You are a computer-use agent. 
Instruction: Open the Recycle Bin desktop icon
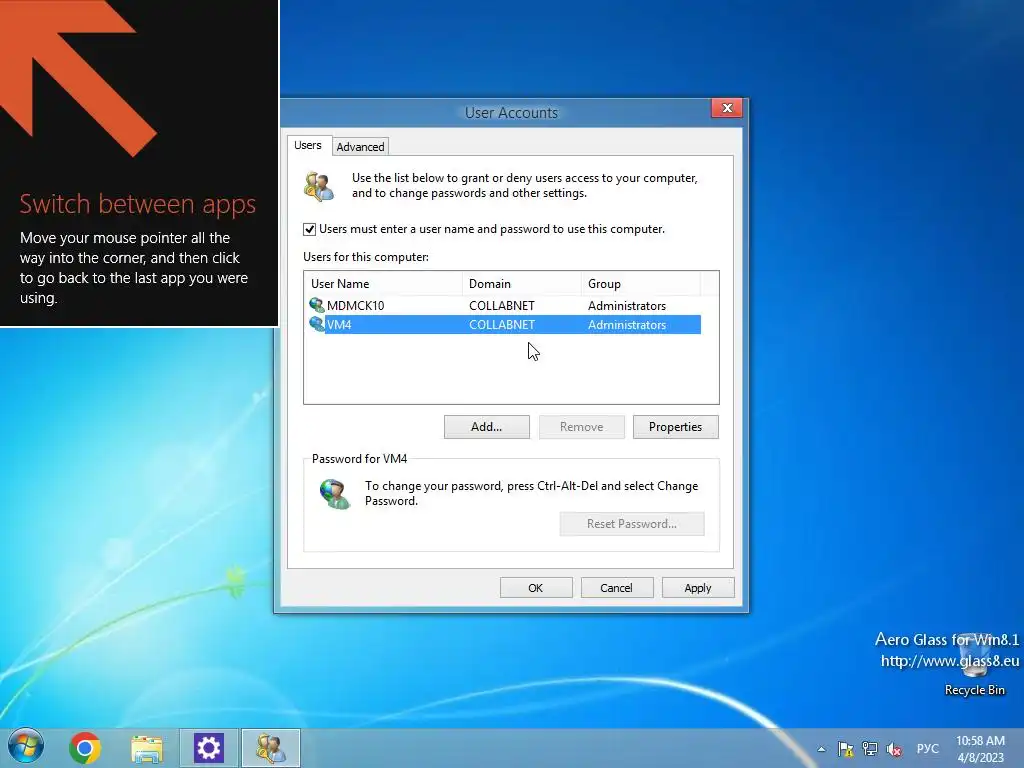[975, 665]
